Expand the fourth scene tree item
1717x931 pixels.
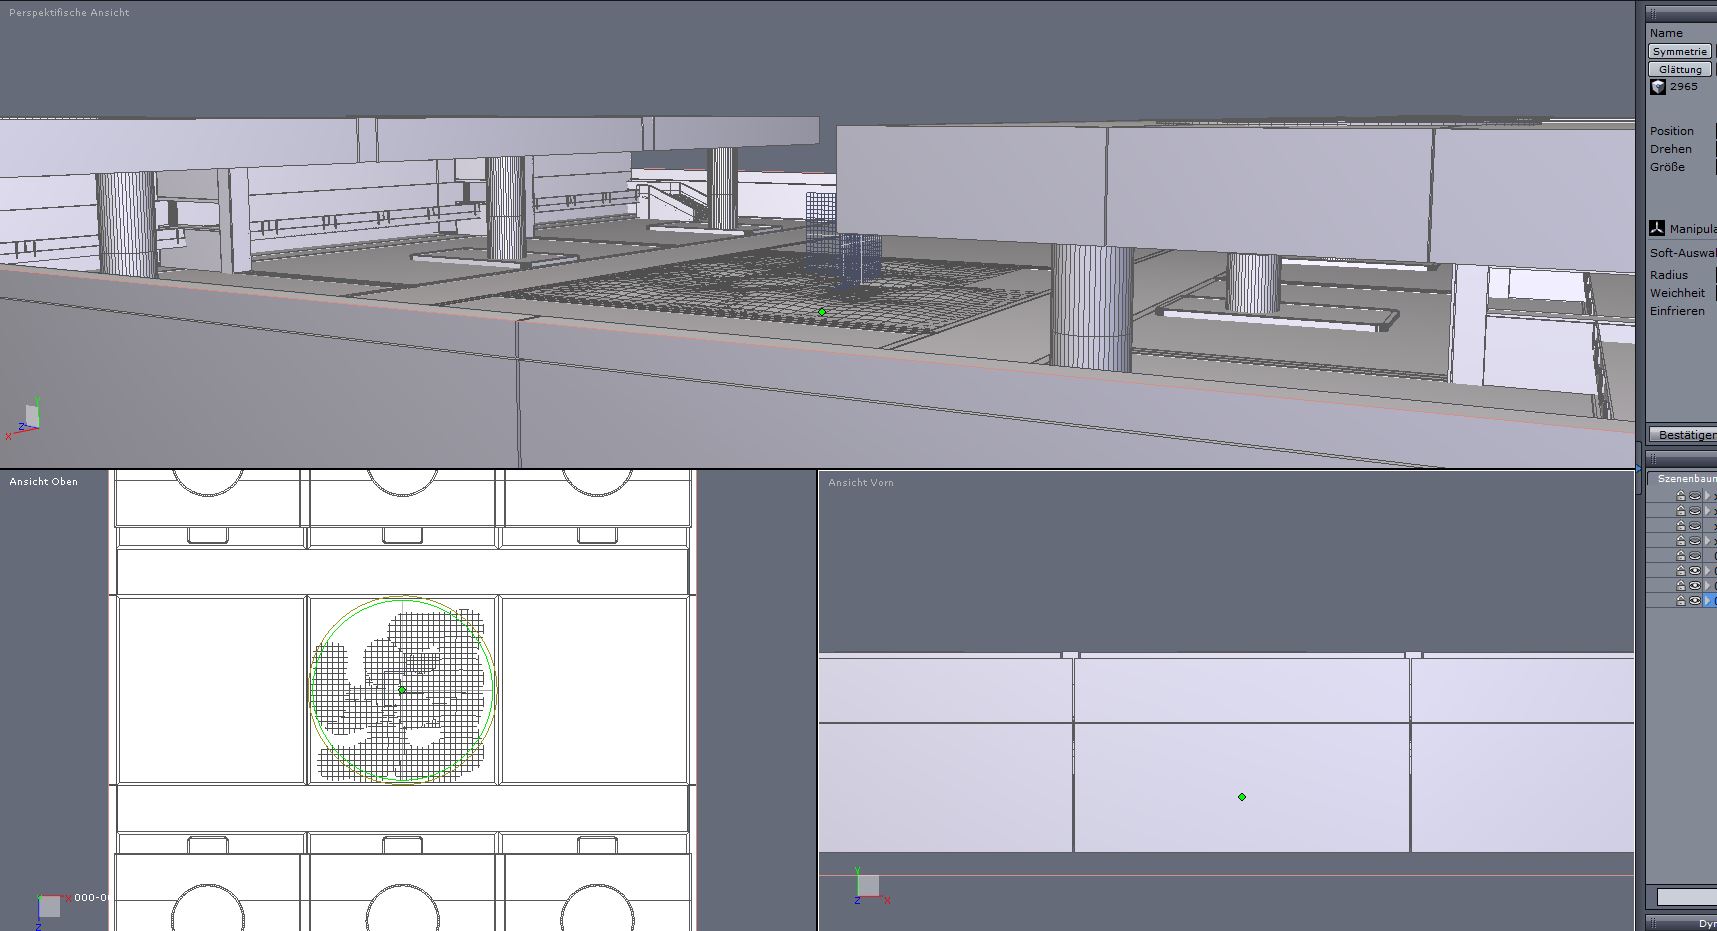point(1707,540)
